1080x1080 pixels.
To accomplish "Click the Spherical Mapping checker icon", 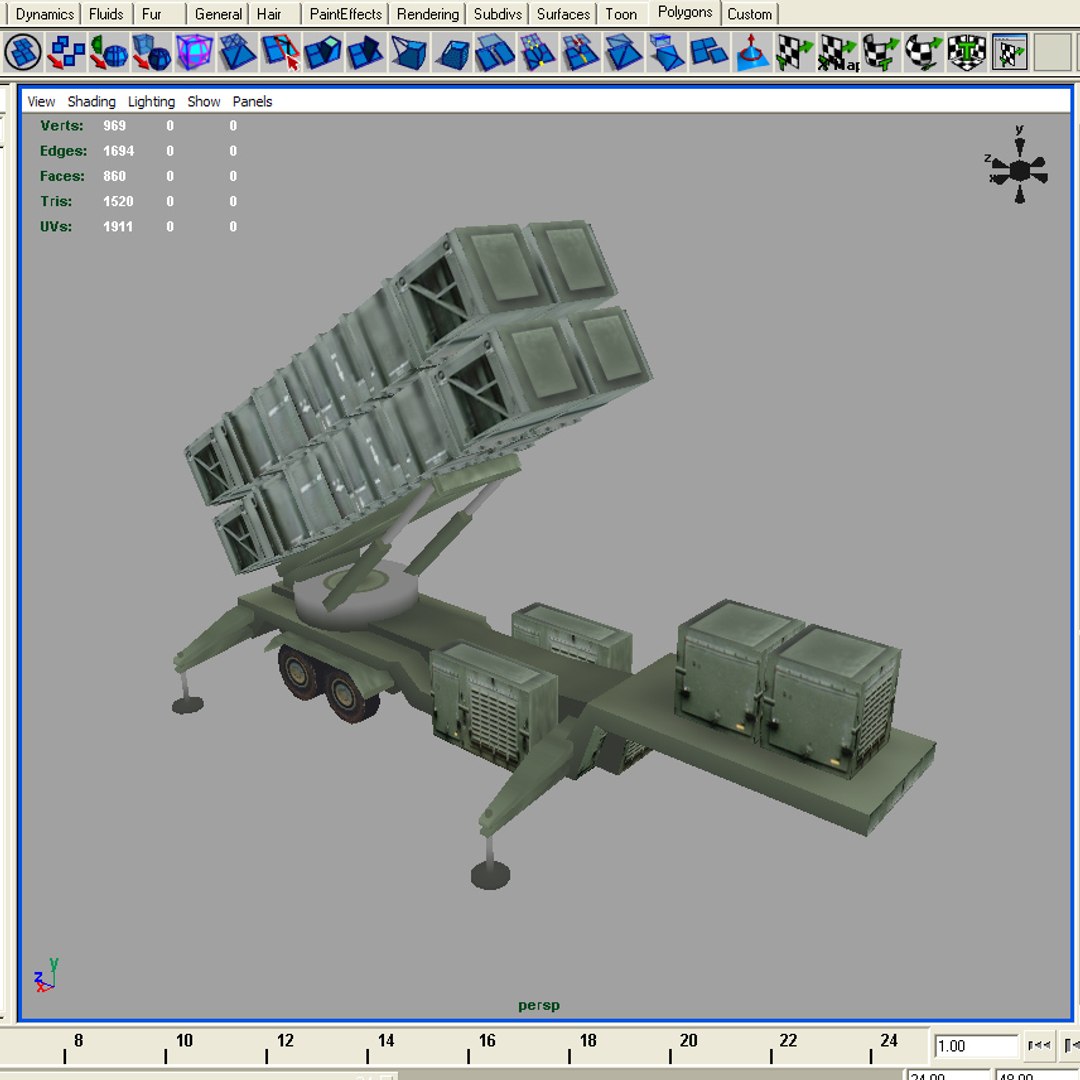I will click(923, 52).
